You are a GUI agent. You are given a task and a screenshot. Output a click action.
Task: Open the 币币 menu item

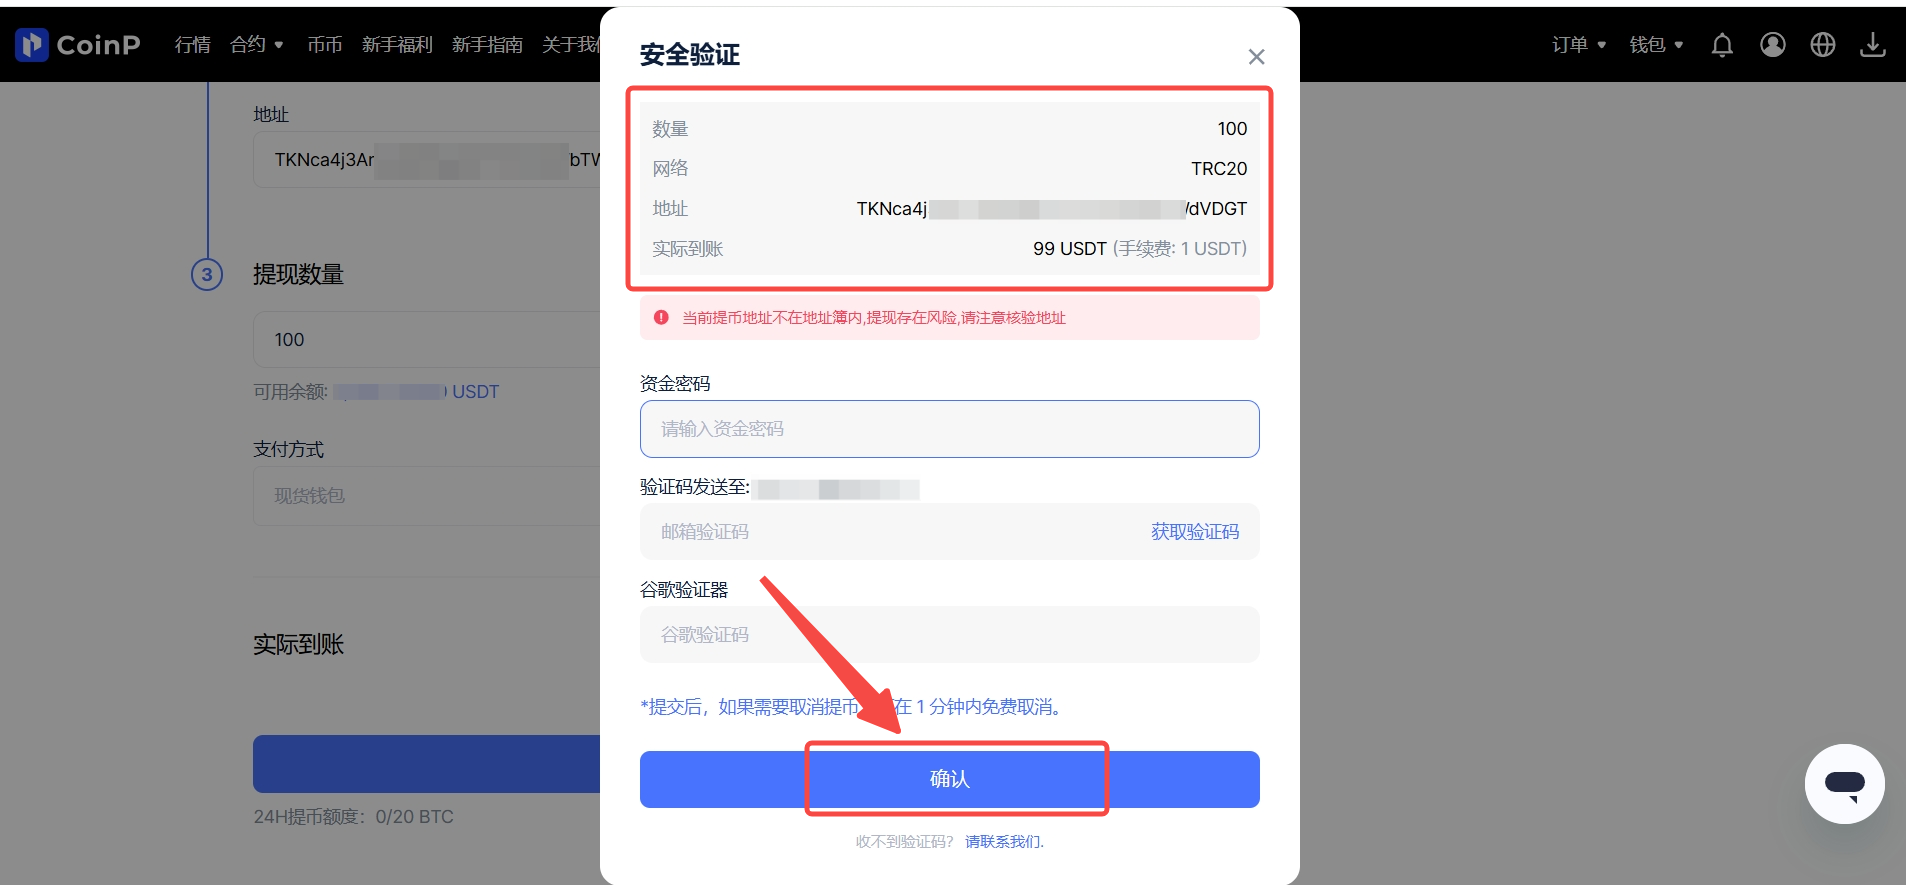tap(324, 44)
